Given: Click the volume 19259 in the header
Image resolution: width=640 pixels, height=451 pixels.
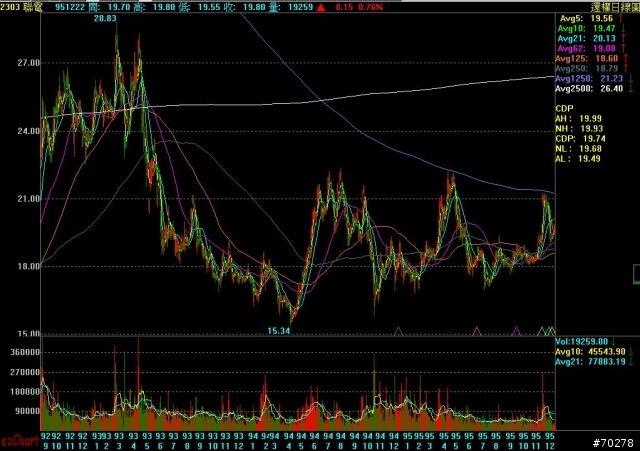Looking at the screenshot, I should pyautogui.click(x=300, y=7).
